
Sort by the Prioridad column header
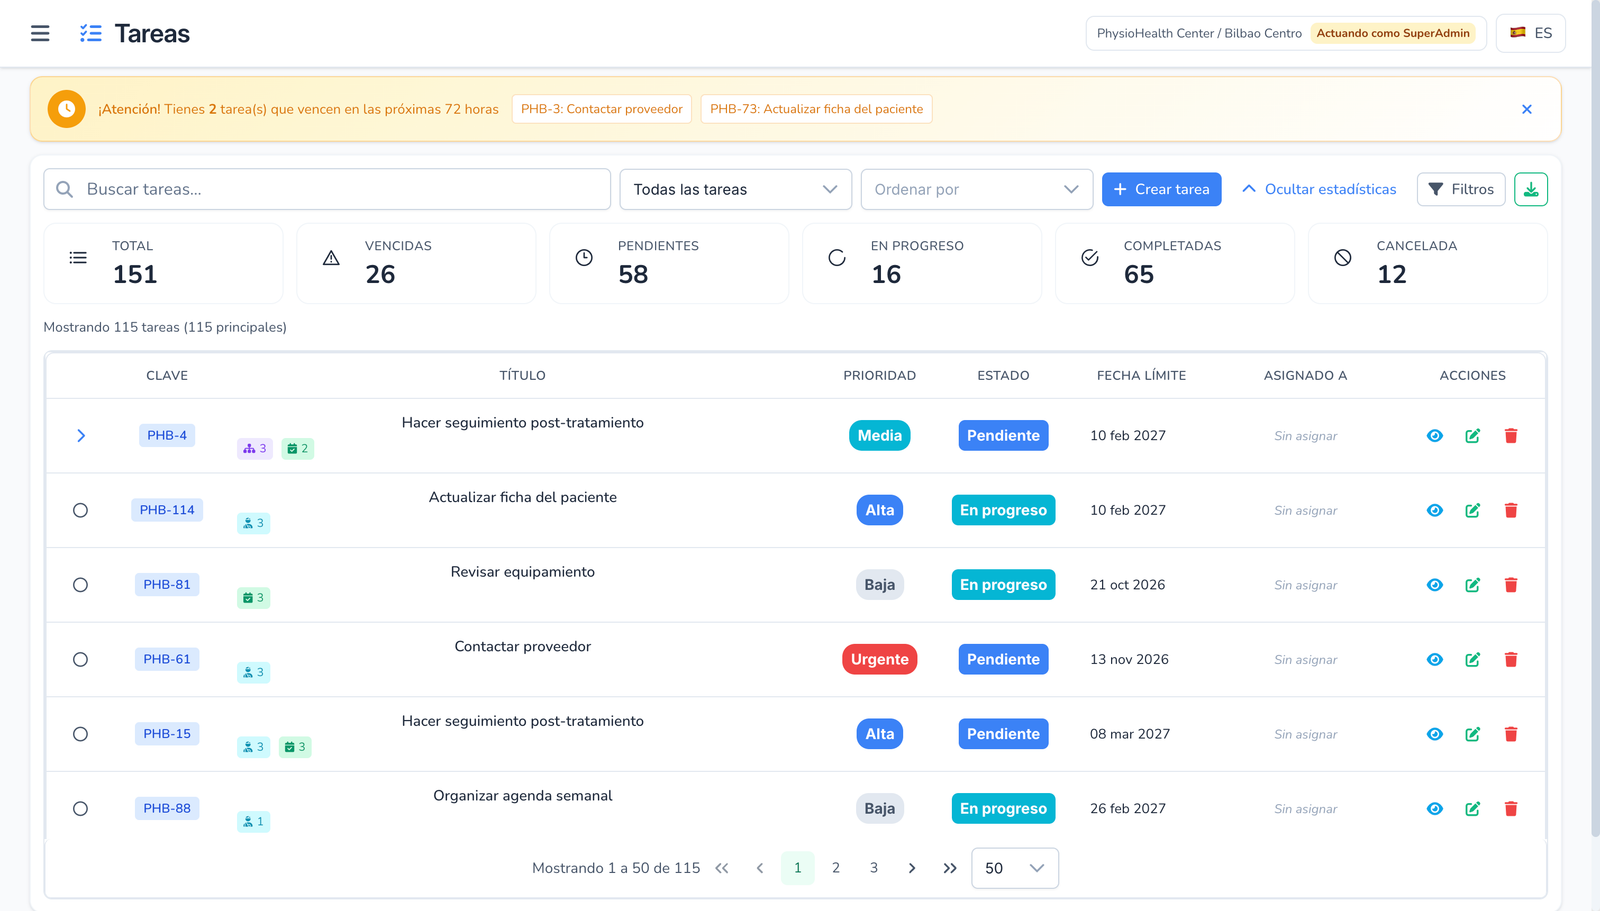879,376
